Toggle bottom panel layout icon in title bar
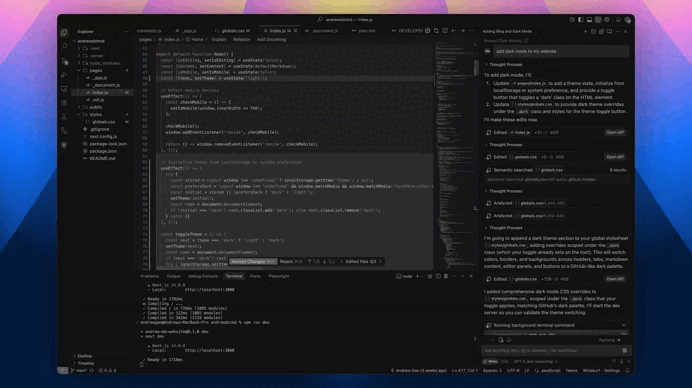692x388 pixels. tap(589, 20)
